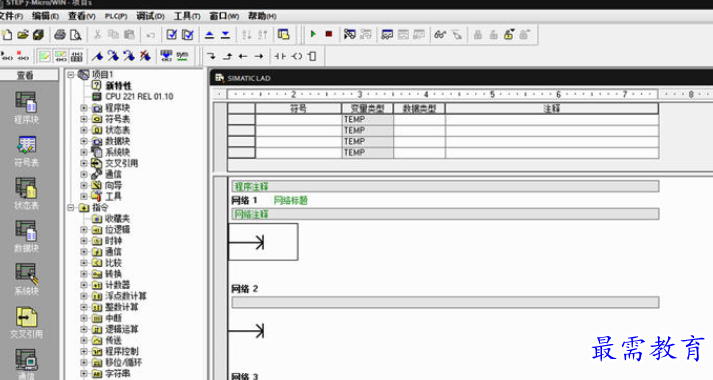Create a new project with toolbar icon
This screenshot has width=713, height=380.
[x=7, y=35]
